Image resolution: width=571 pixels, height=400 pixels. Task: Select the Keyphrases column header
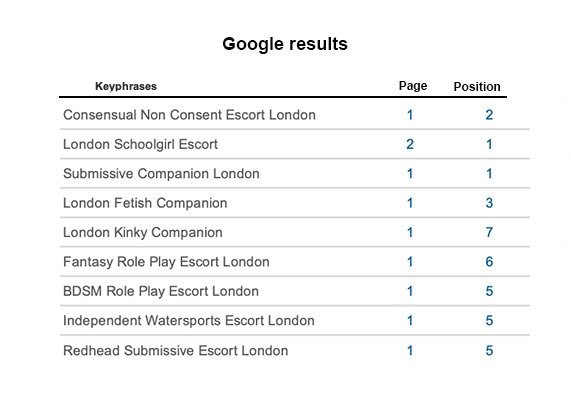126,86
